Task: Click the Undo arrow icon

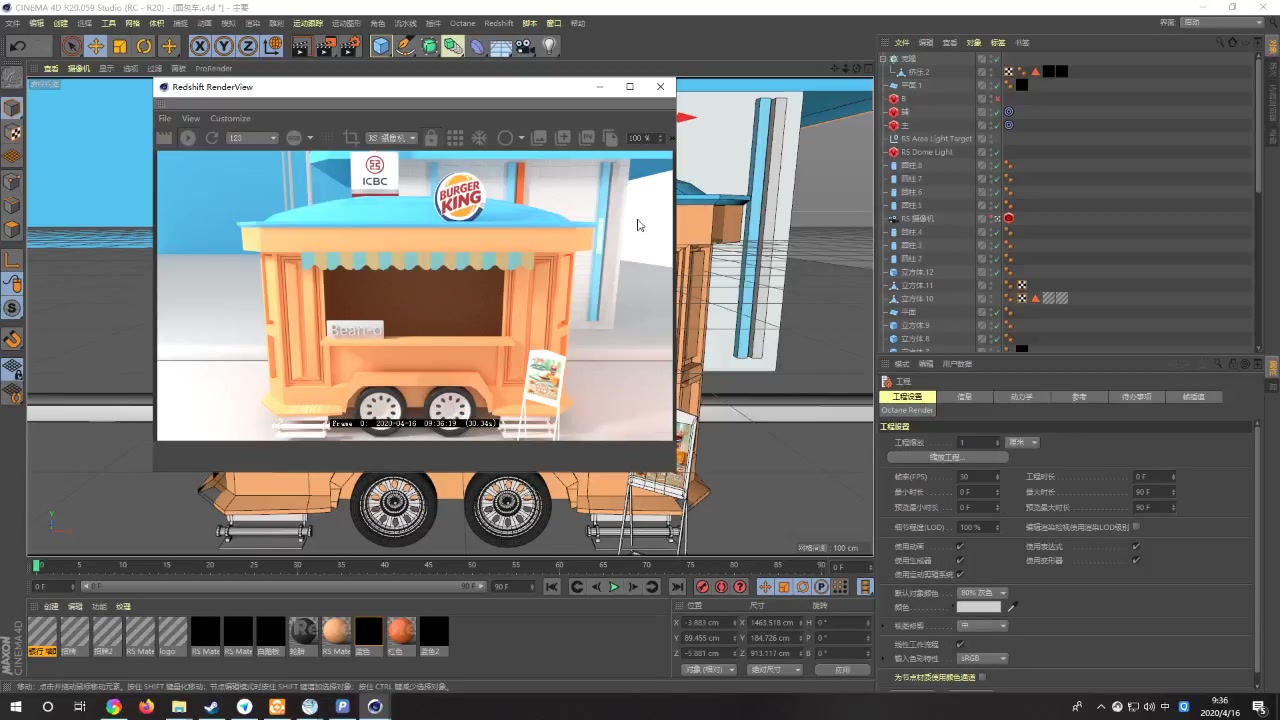Action: (17, 46)
